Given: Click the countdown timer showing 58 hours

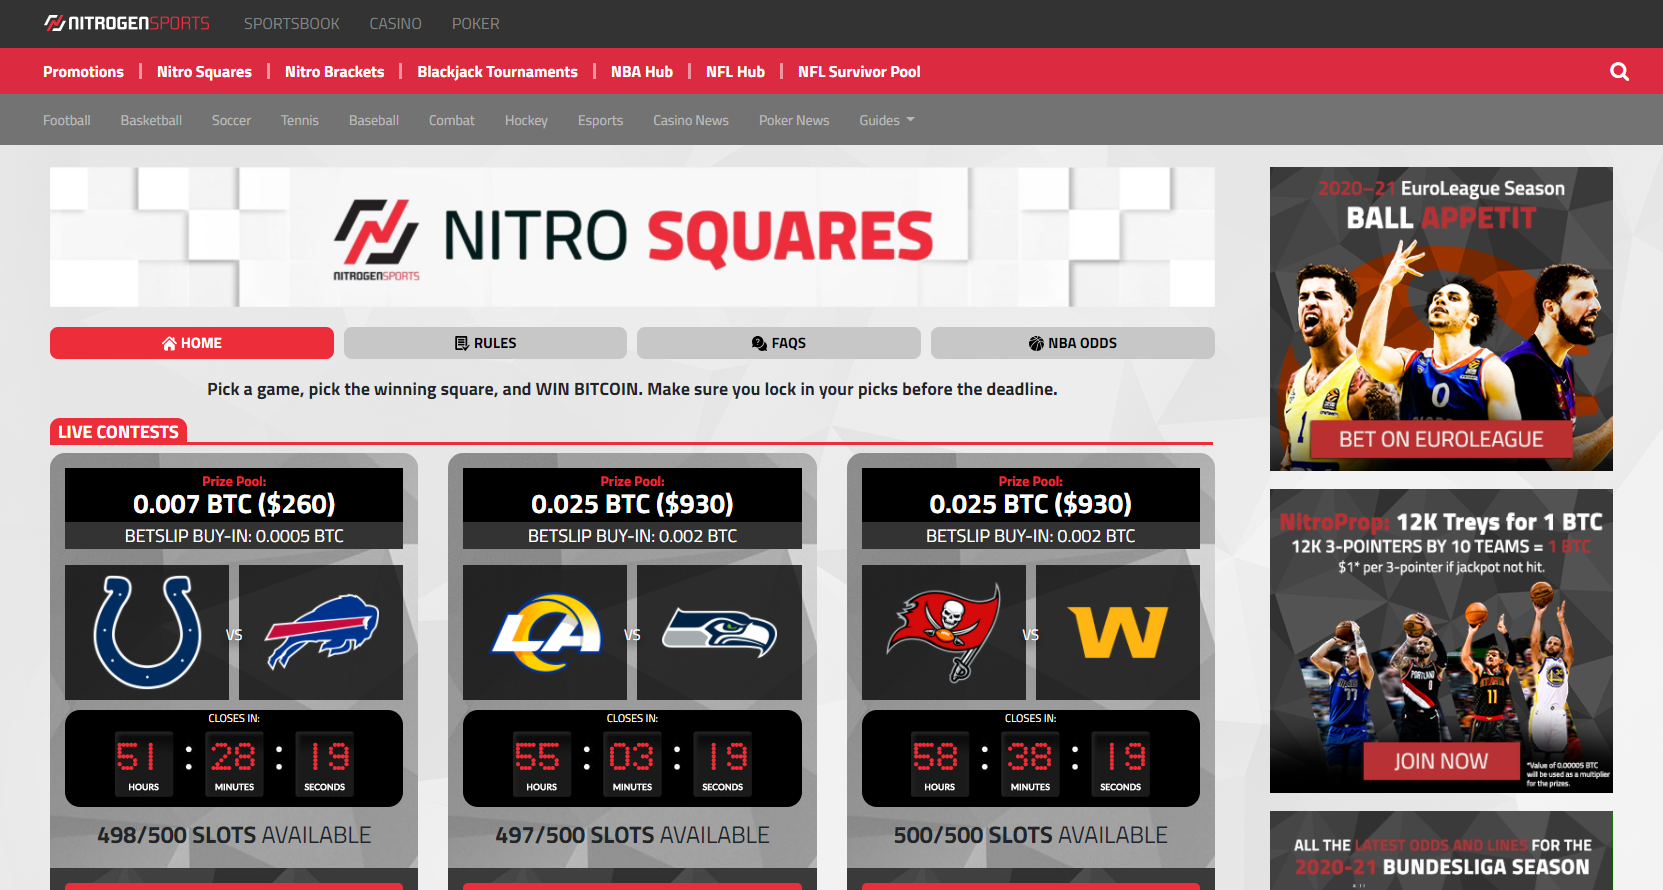Looking at the screenshot, I should (x=1031, y=758).
